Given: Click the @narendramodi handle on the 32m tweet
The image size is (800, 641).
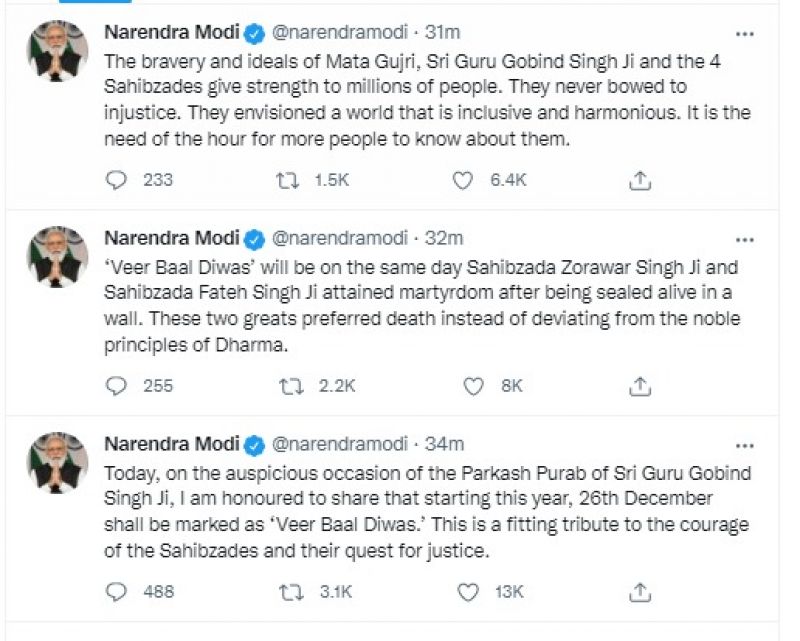Looking at the screenshot, I should pyautogui.click(x=340, y=238).
